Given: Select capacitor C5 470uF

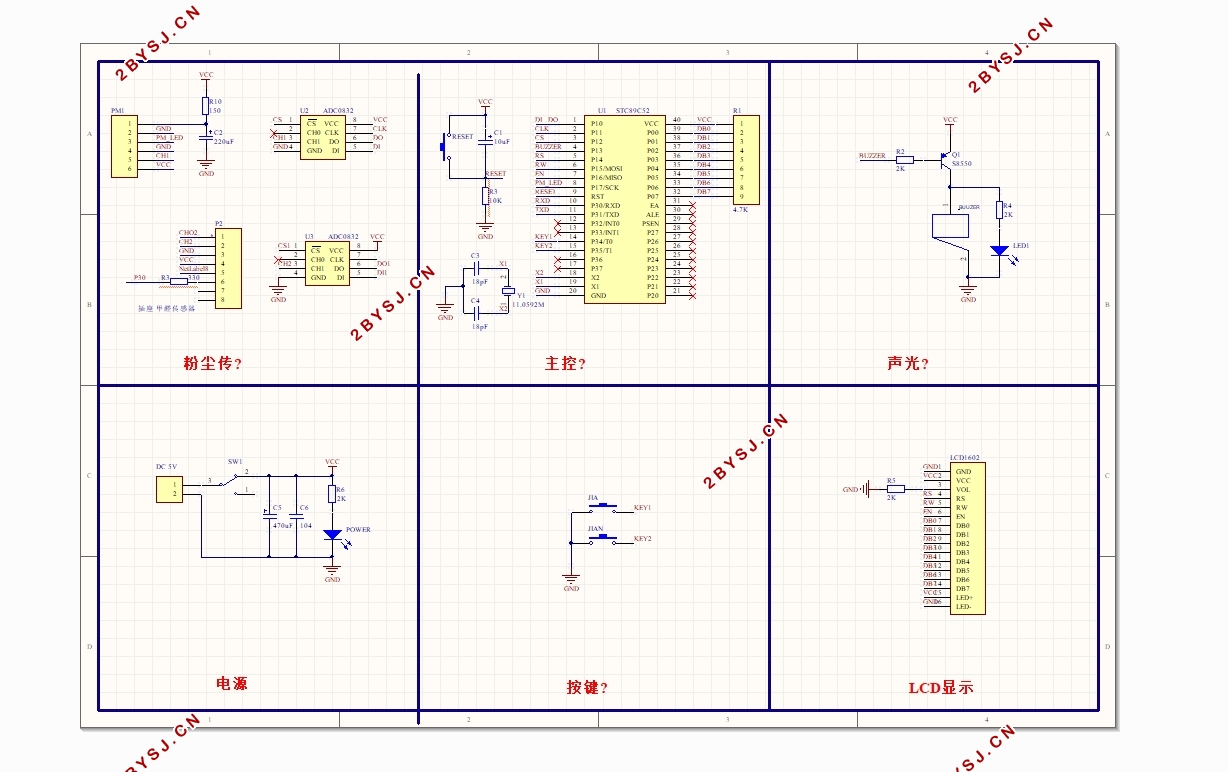Looking at the screenshot, I should [x=269, y=515].
